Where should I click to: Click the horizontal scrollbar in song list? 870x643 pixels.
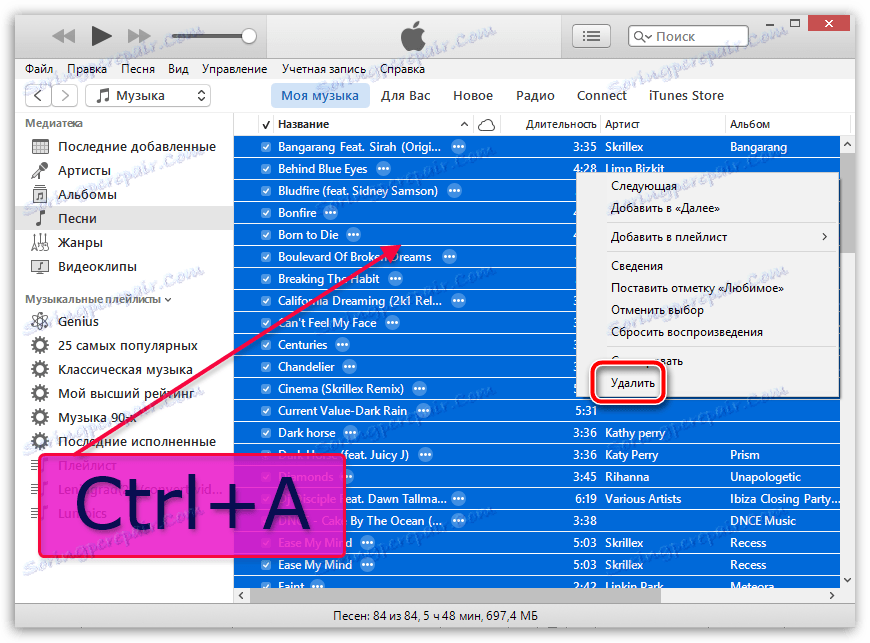(x=455, y=595)
